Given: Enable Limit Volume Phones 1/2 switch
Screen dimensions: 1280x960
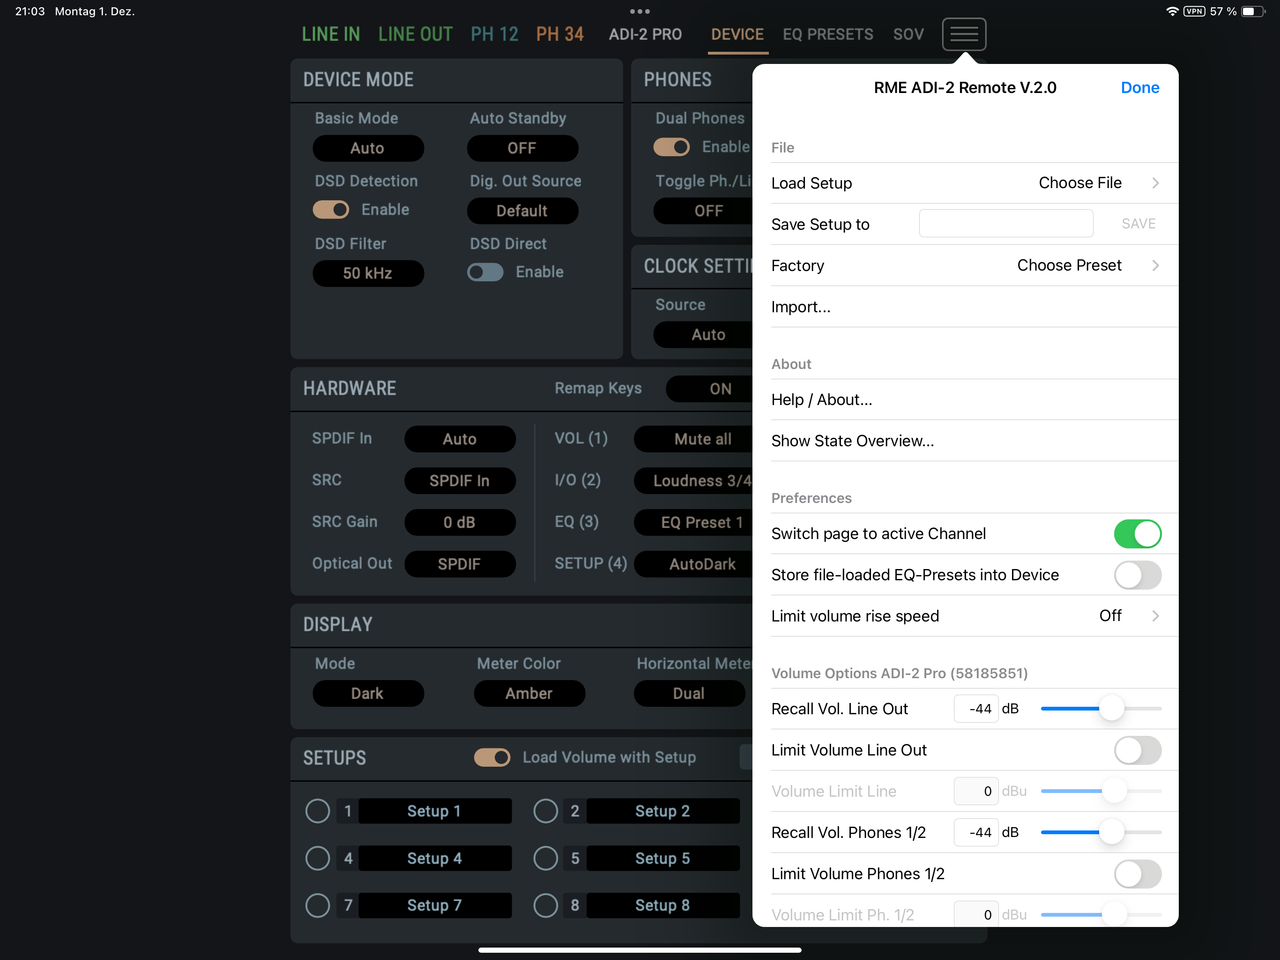Looking at the screenshot, I should point(1138,874).
